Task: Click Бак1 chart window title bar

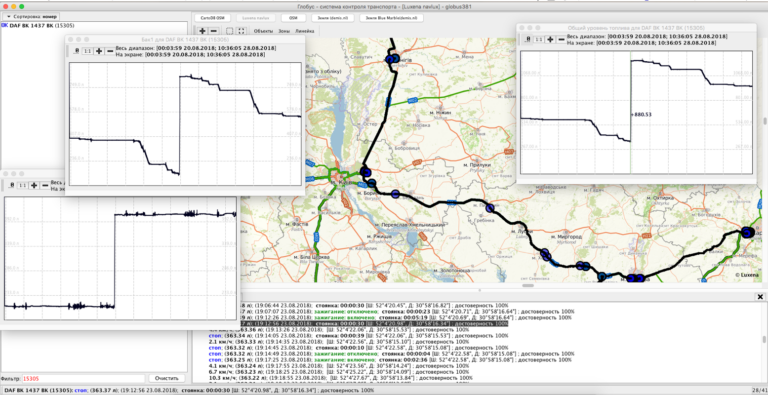Action: [x=185, y=39]
